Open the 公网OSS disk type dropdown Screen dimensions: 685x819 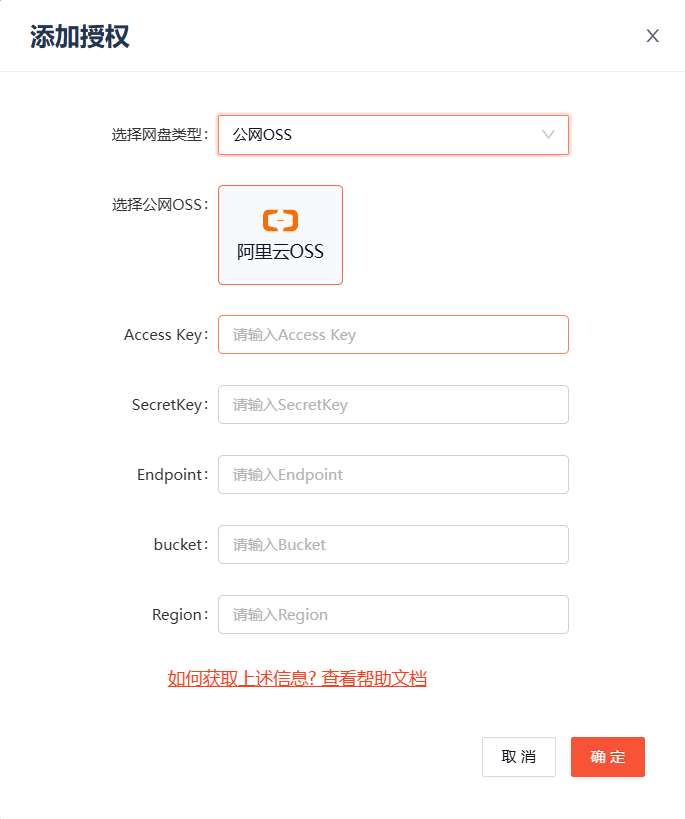(393, 134)
